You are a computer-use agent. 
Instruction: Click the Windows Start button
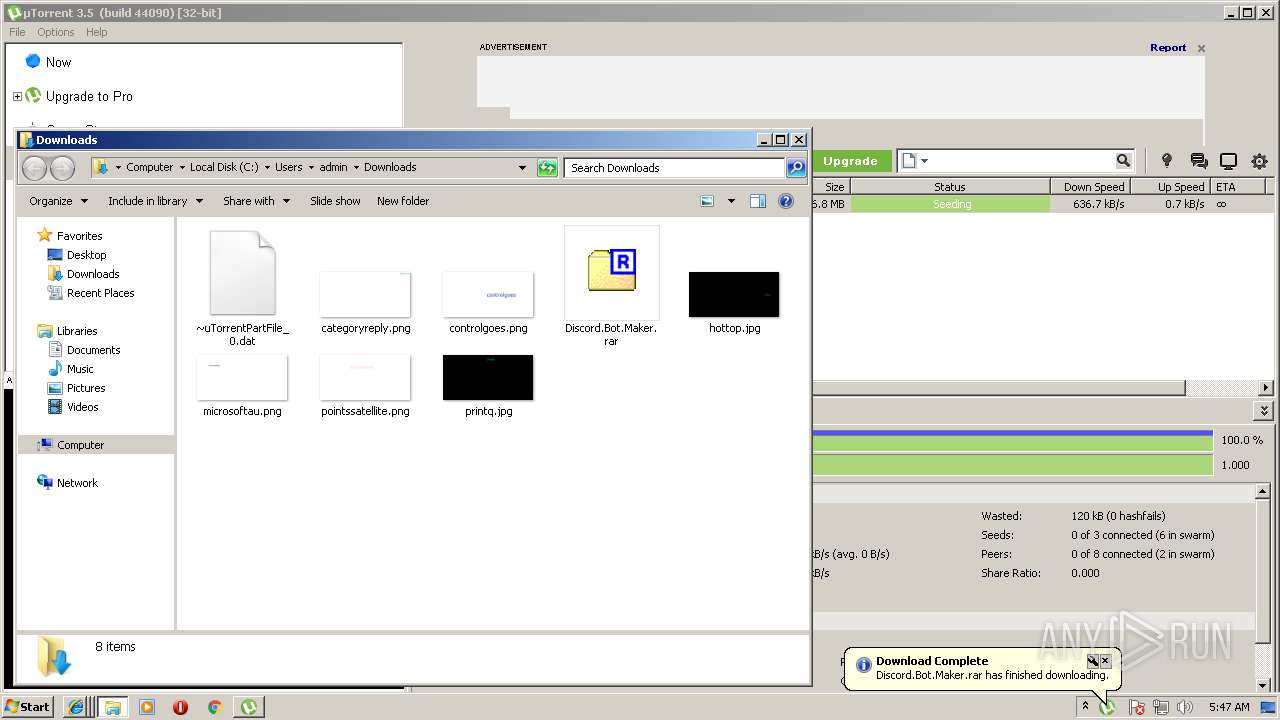point(29,707)
